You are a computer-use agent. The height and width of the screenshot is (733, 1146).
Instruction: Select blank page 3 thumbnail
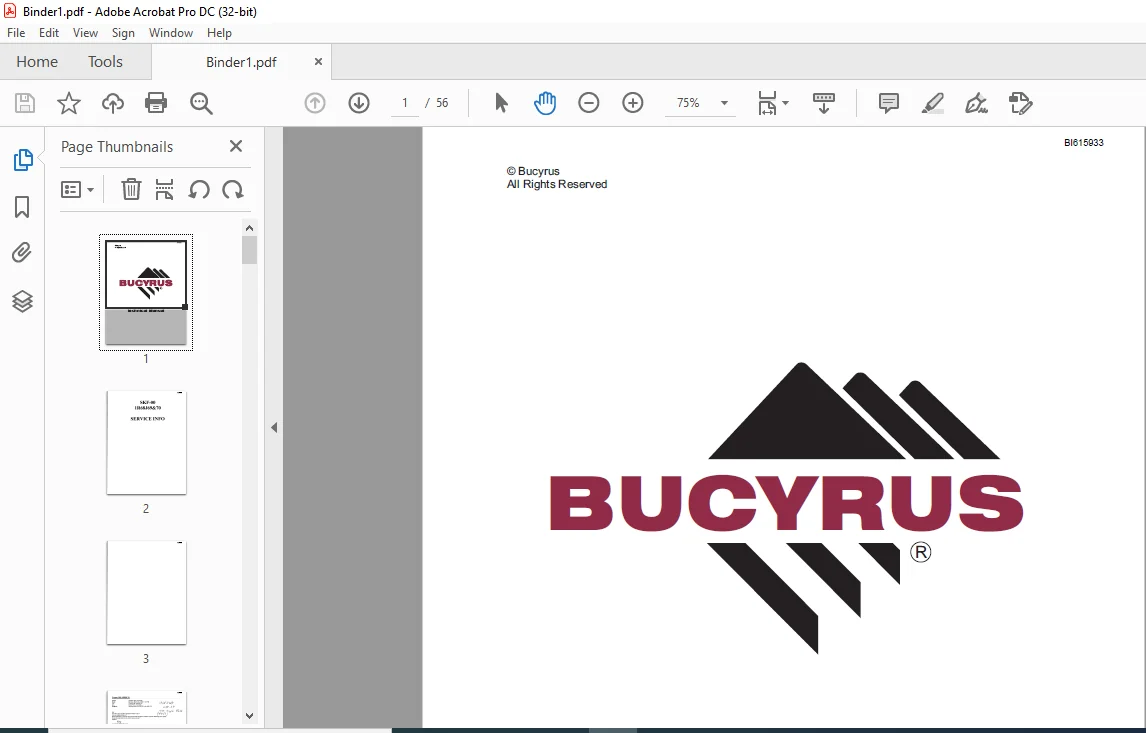(146, 593)
